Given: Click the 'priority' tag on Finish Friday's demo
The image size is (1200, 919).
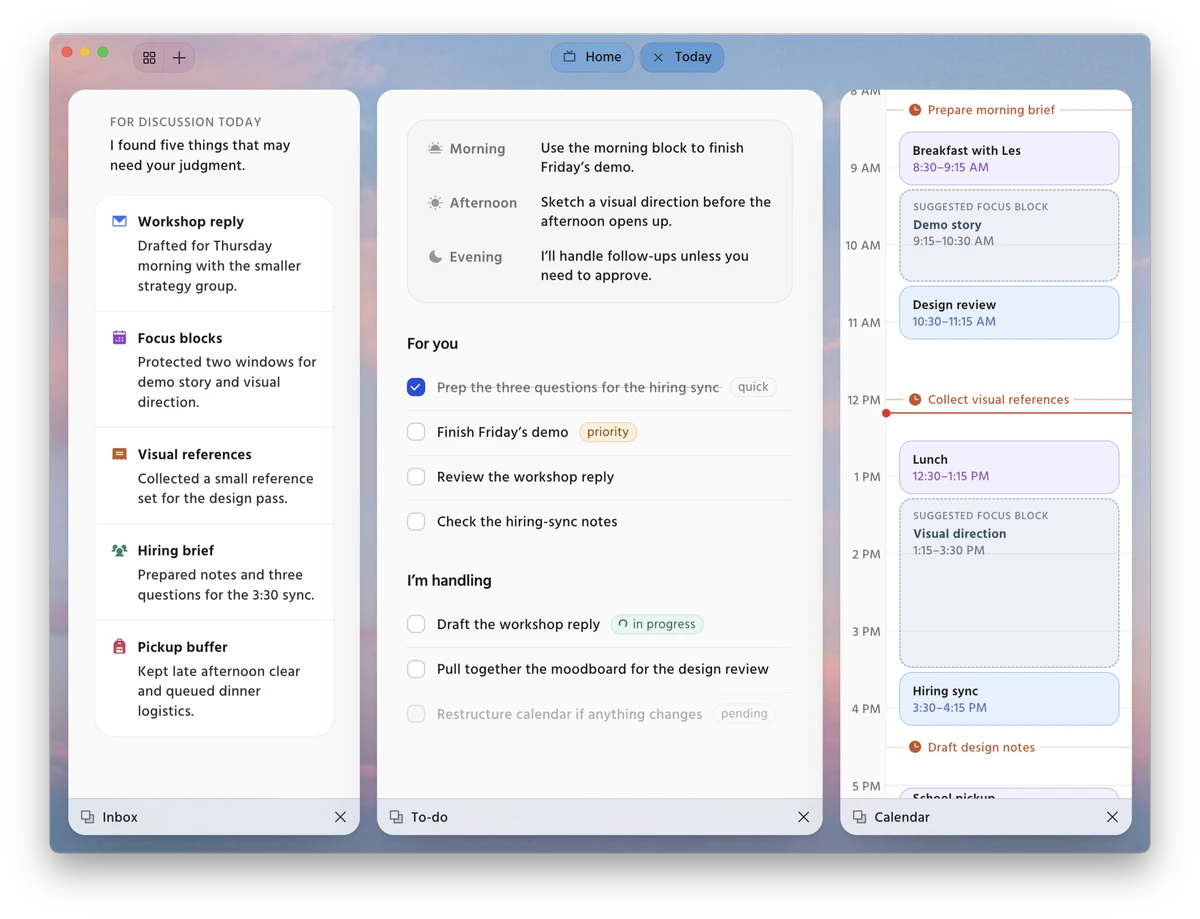Looking at the screenshot, I should pyautogui.click(x=608, y=432).
